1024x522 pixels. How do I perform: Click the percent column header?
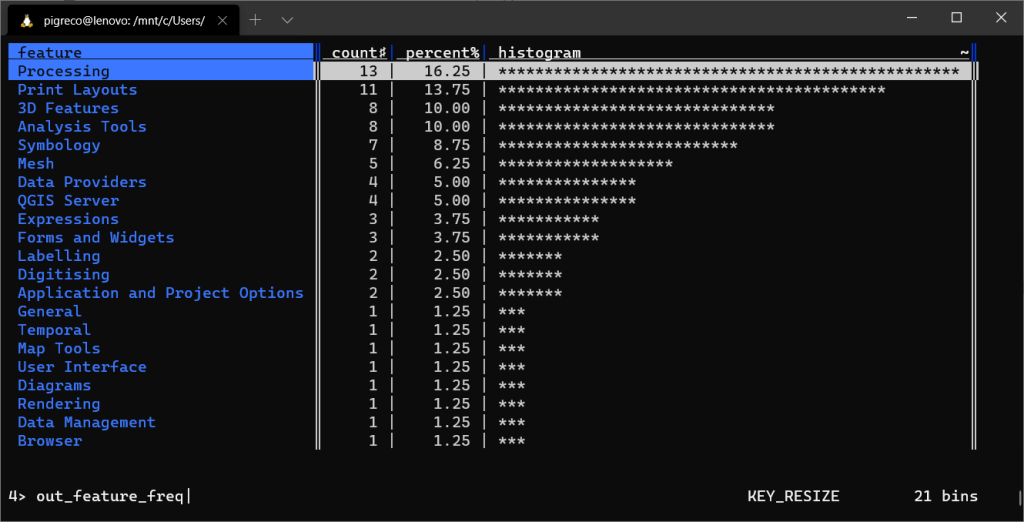pyautogui.click(x=439, y=52)
